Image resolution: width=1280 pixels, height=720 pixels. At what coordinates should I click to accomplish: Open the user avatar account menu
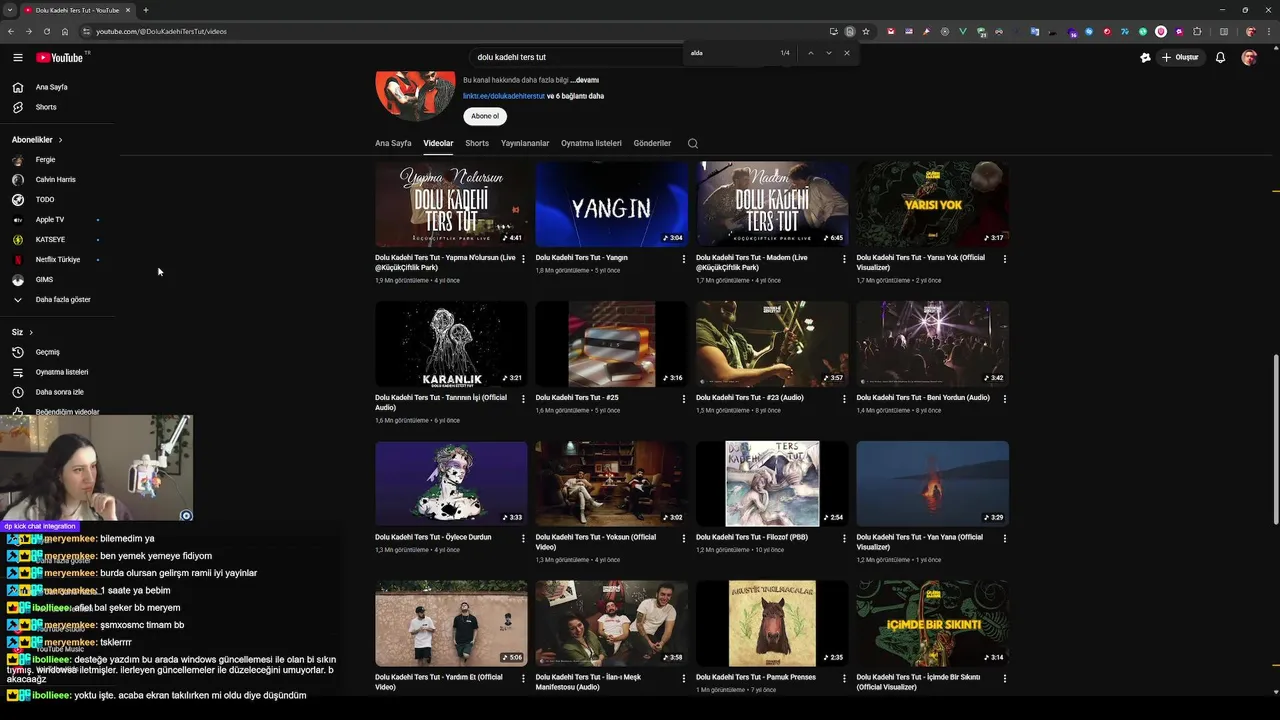click(1249, 57)
